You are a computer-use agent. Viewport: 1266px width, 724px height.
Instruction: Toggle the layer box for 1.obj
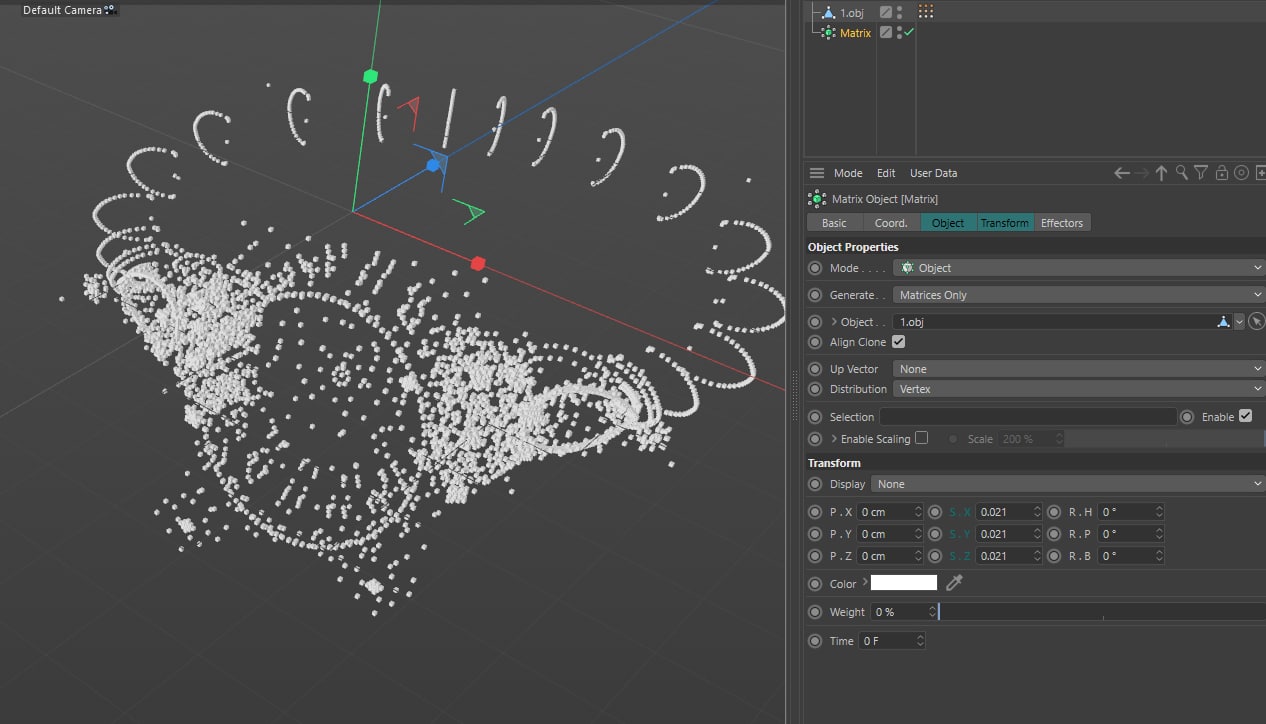885,12
